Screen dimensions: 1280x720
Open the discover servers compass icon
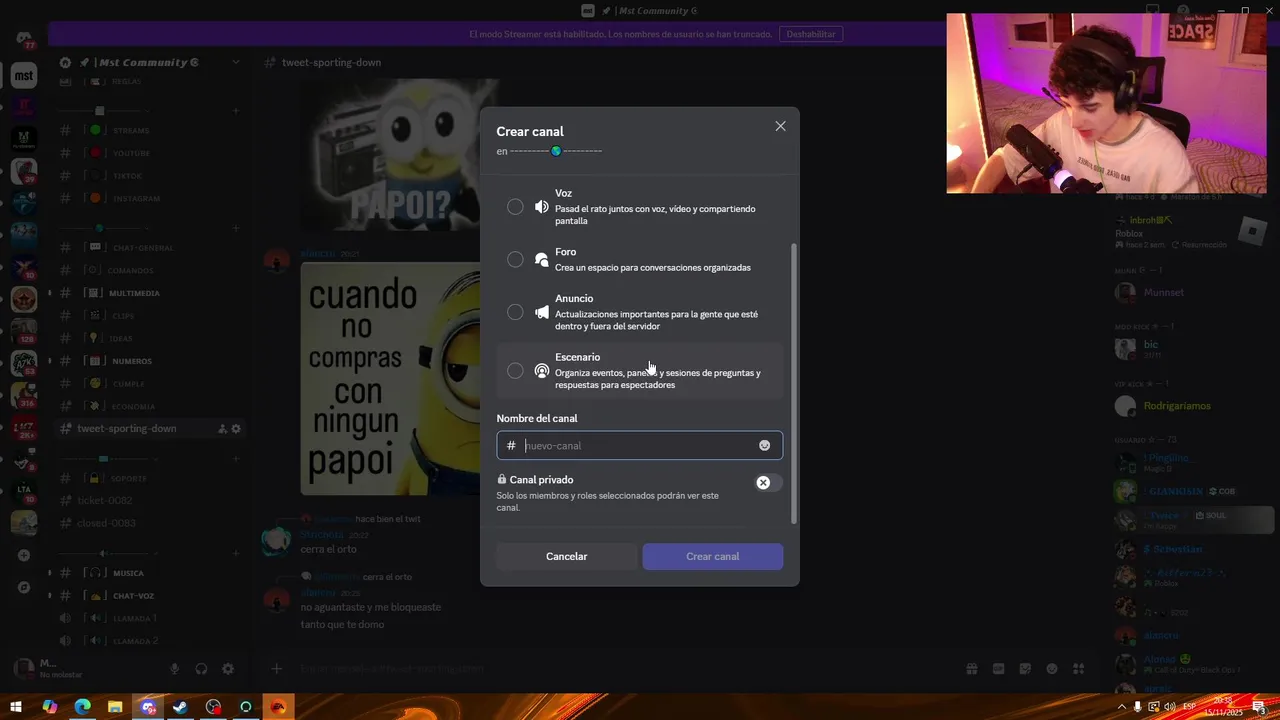click(x=24, y=587)
